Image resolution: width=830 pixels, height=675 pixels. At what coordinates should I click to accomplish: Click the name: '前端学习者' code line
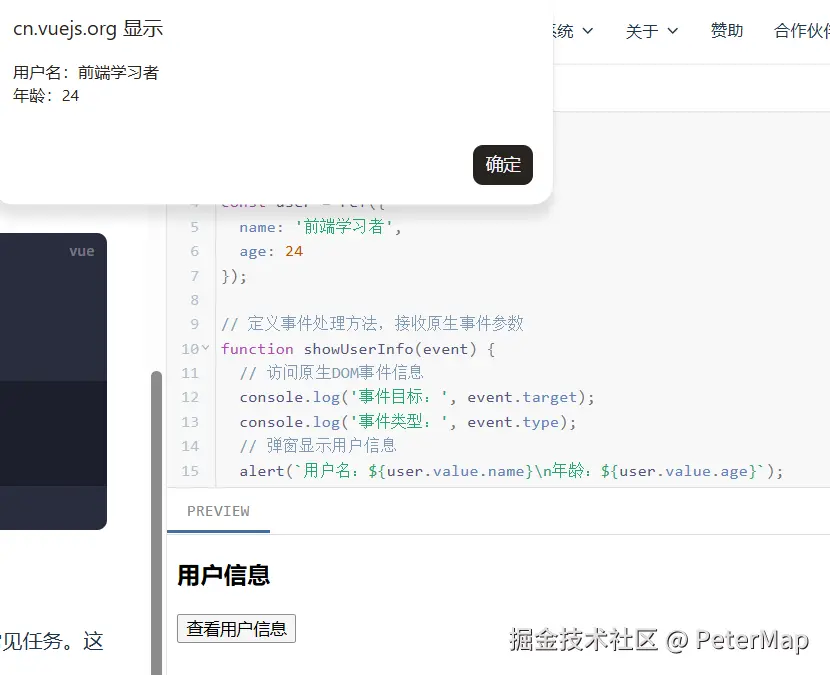coord(320,227)
